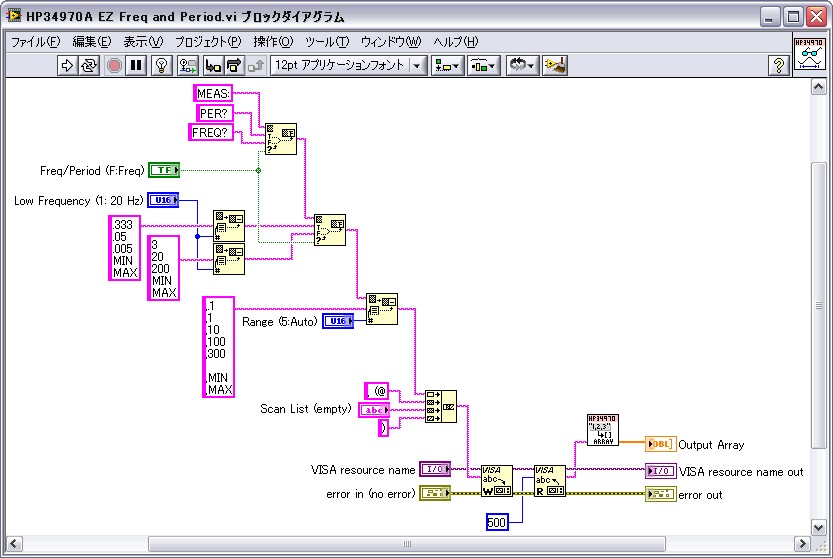
Task: Select the 500 numeric constant
Action: [497, 522]
